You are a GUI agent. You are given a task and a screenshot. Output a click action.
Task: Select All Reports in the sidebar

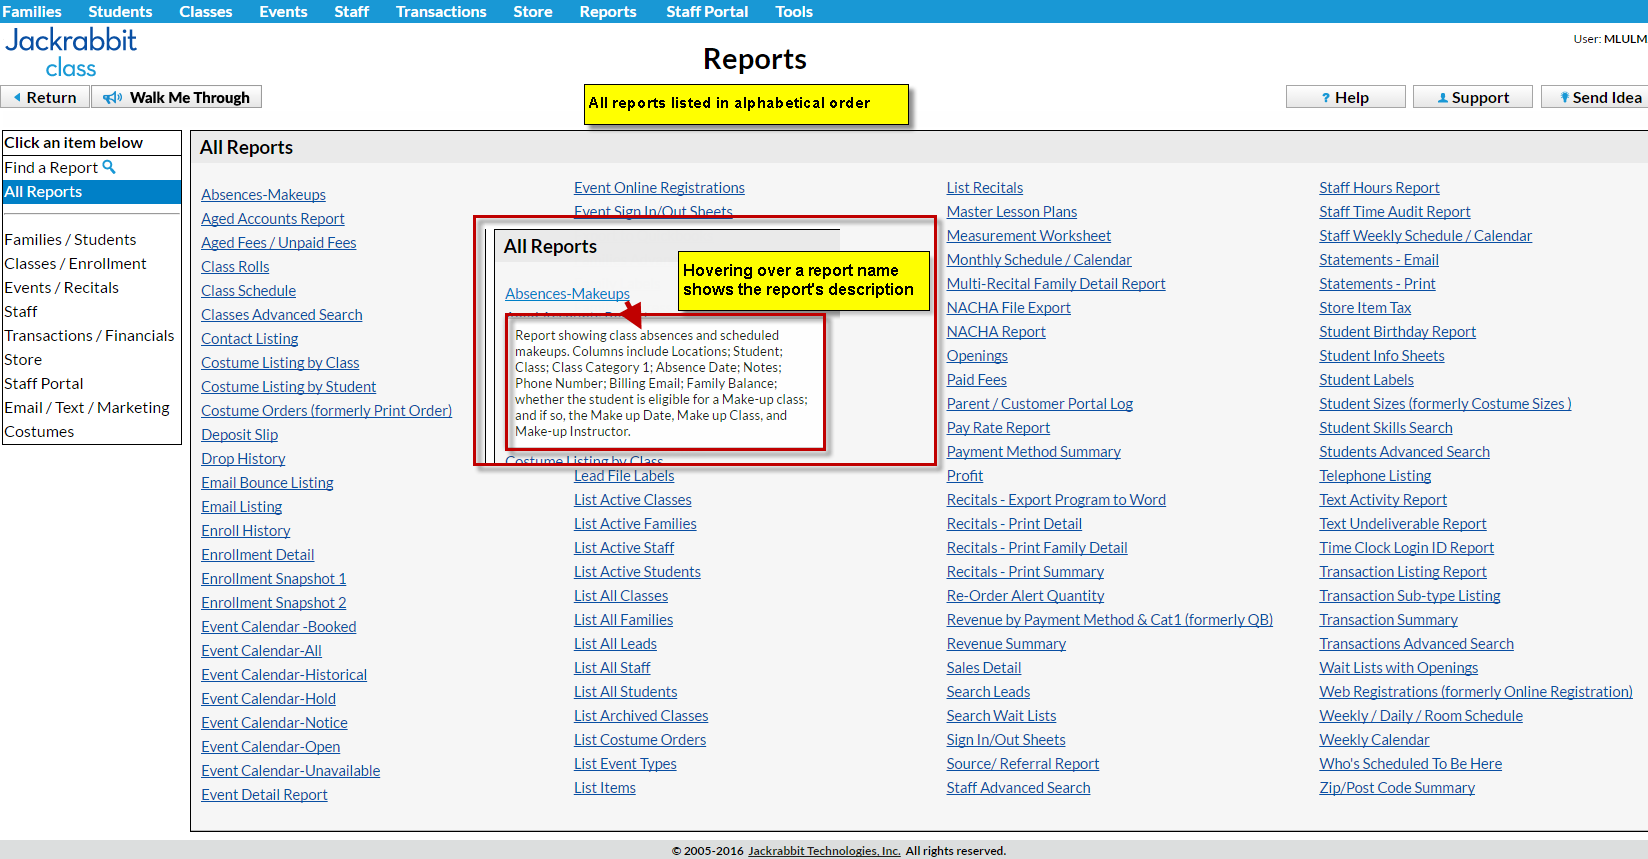tap(92, 192)
